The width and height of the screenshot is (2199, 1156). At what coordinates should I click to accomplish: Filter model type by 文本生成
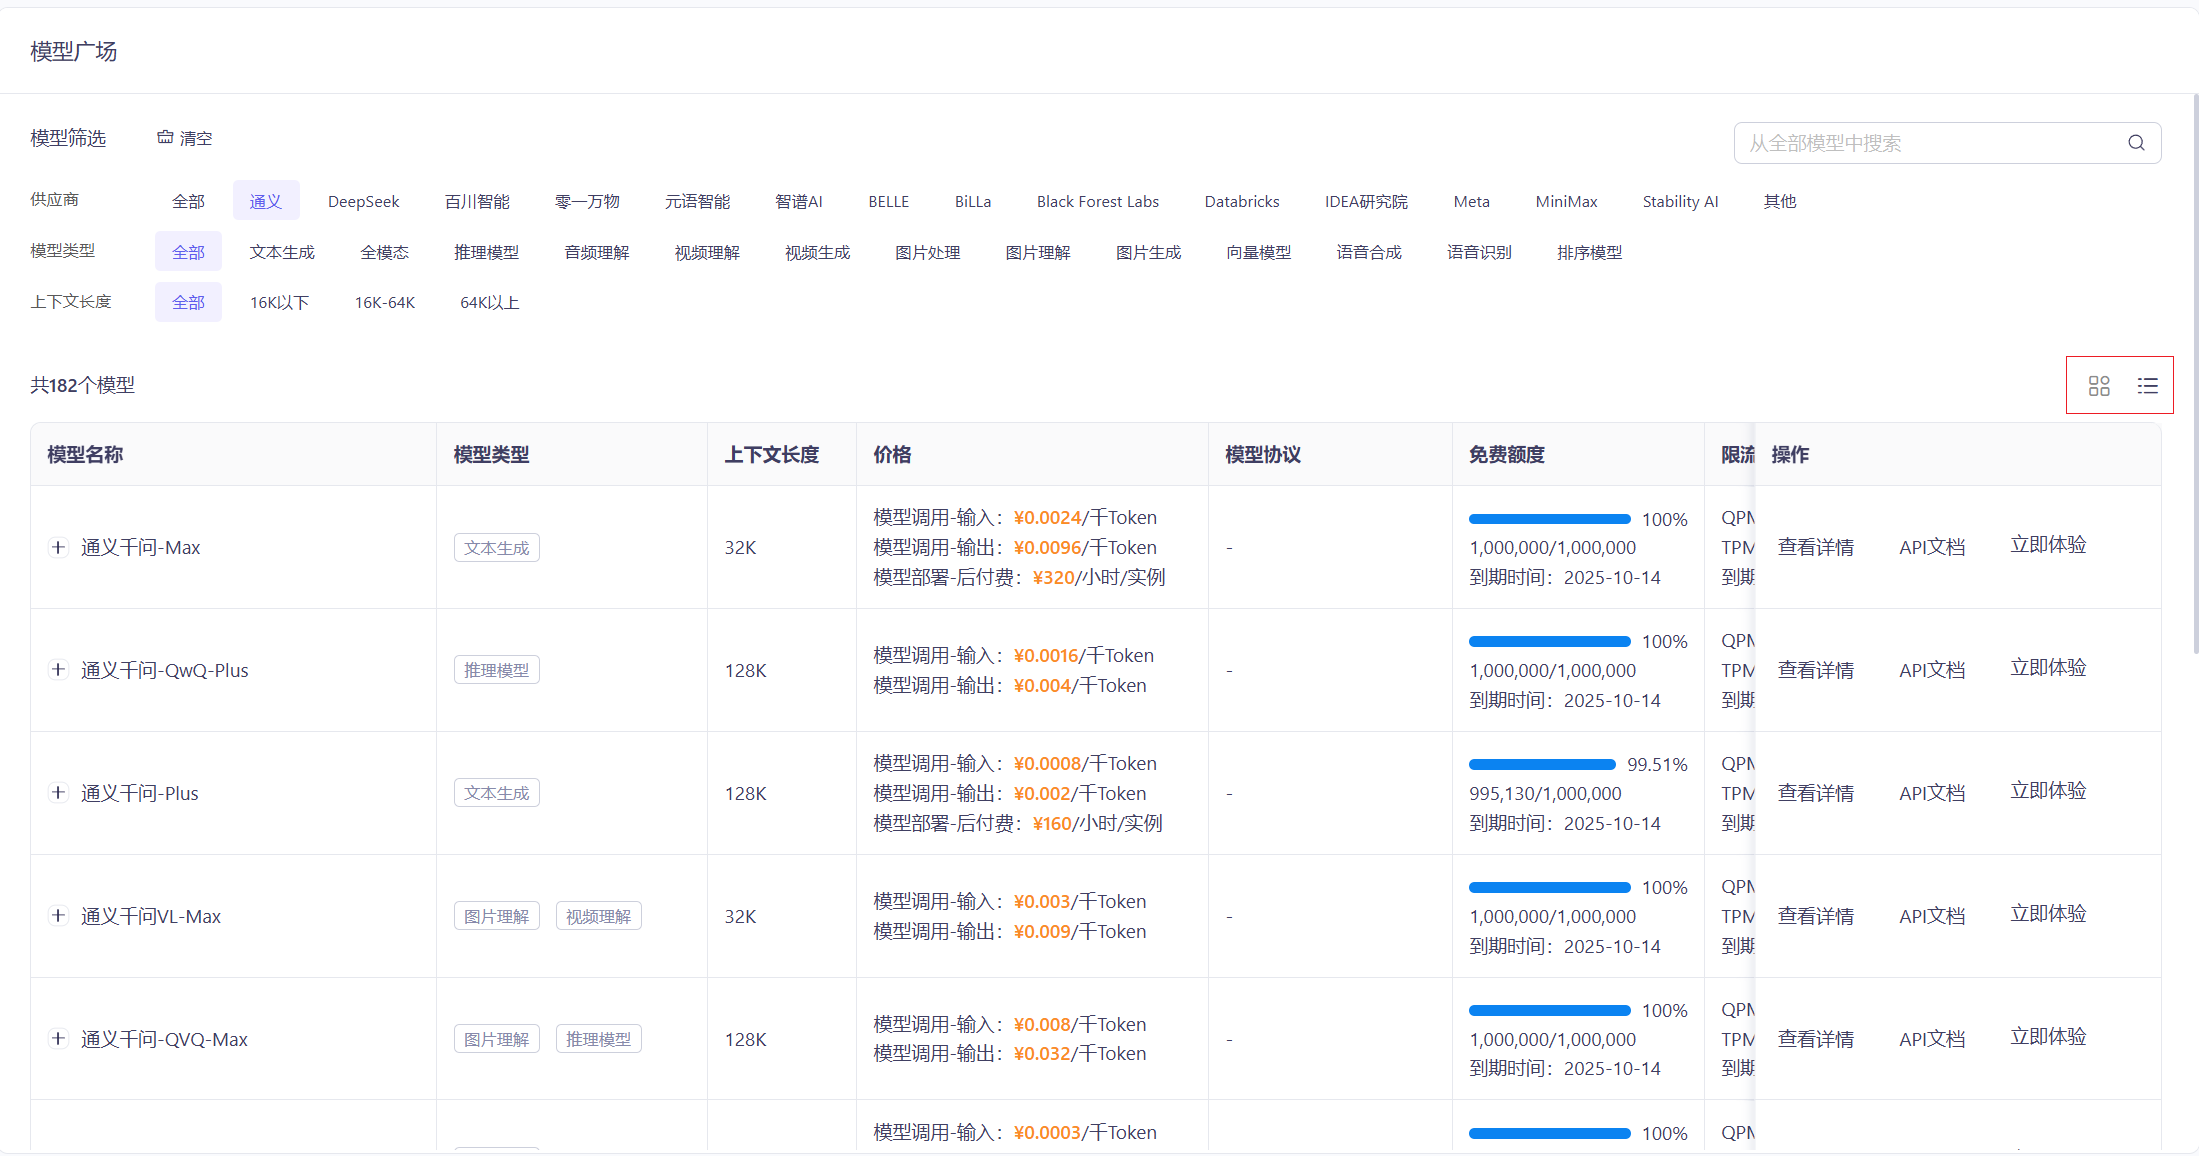point(282,252)
